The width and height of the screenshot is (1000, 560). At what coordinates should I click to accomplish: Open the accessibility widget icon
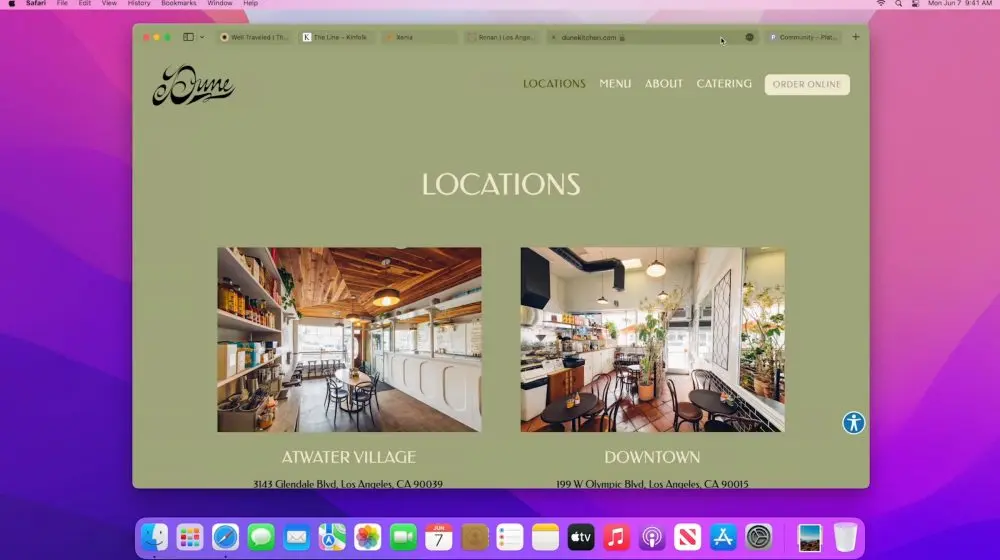click(x=853, y=422)
